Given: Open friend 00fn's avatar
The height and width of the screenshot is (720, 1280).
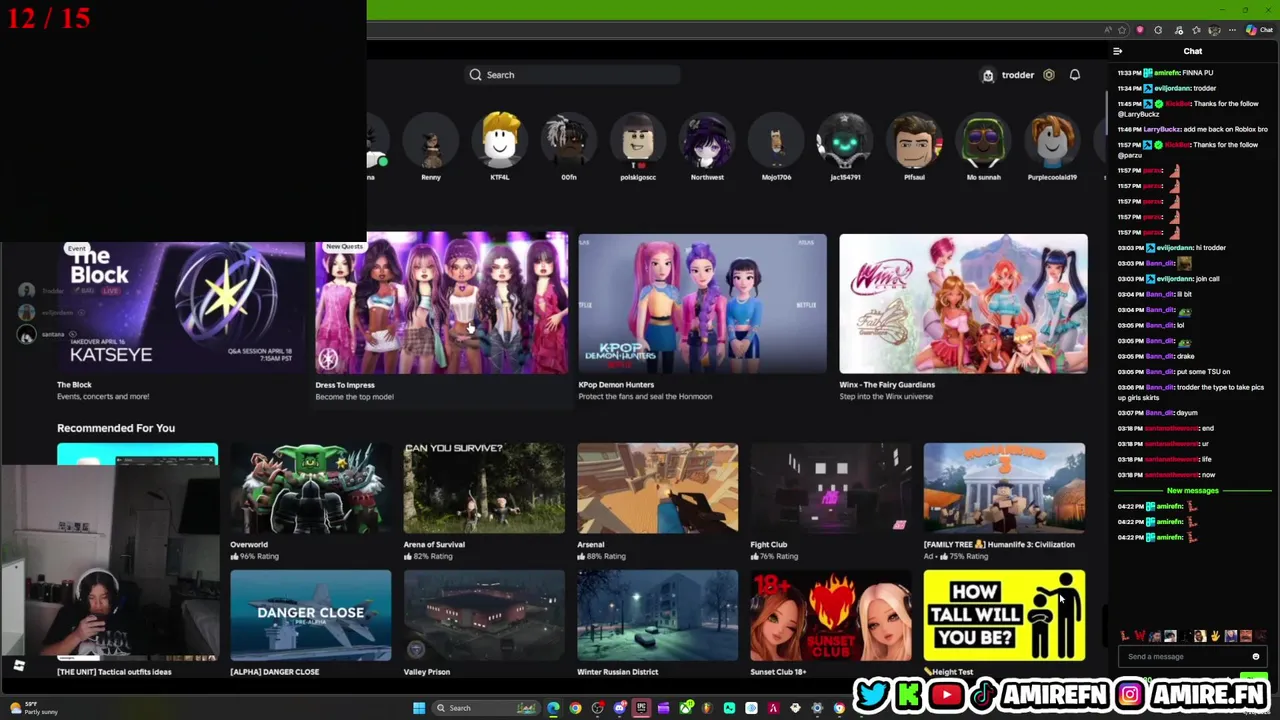Looking at the screenshot, I should 568,141.
